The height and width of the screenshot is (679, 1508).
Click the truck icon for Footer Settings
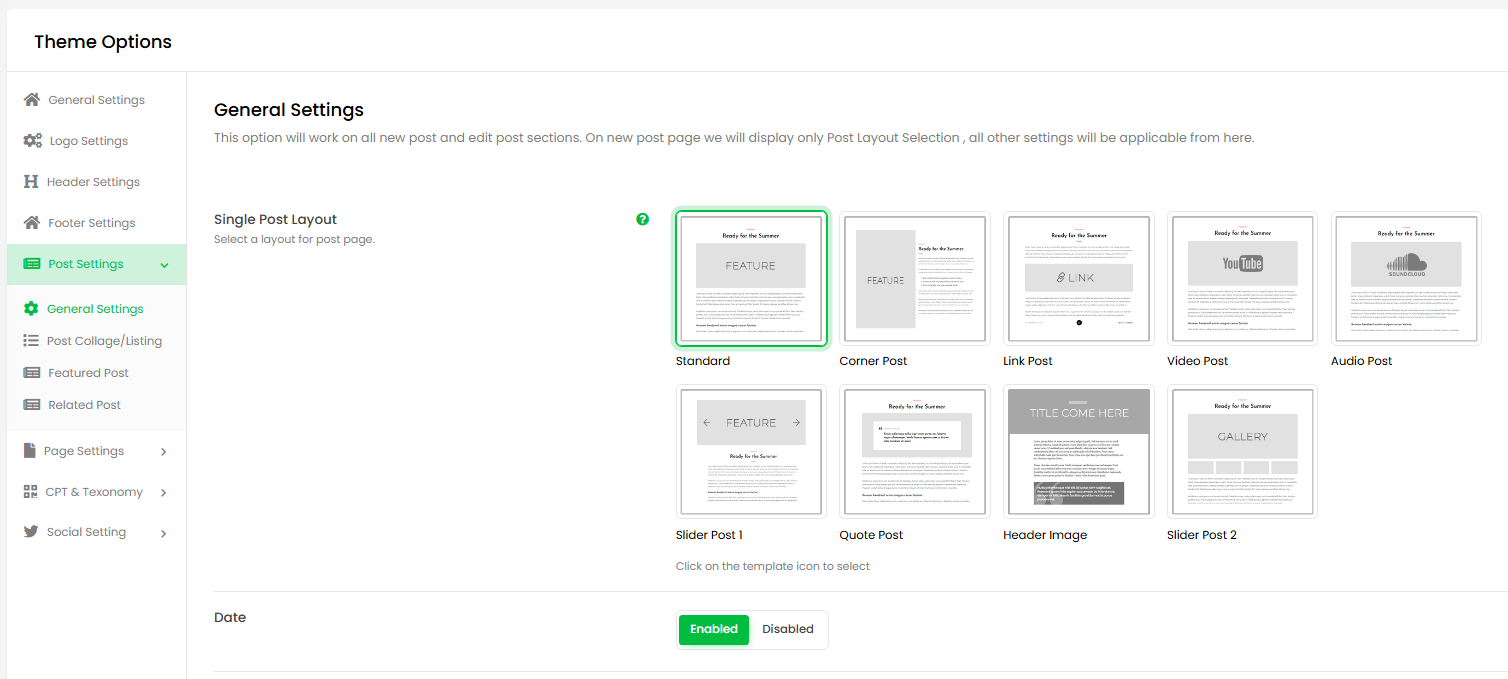[32, 223]
